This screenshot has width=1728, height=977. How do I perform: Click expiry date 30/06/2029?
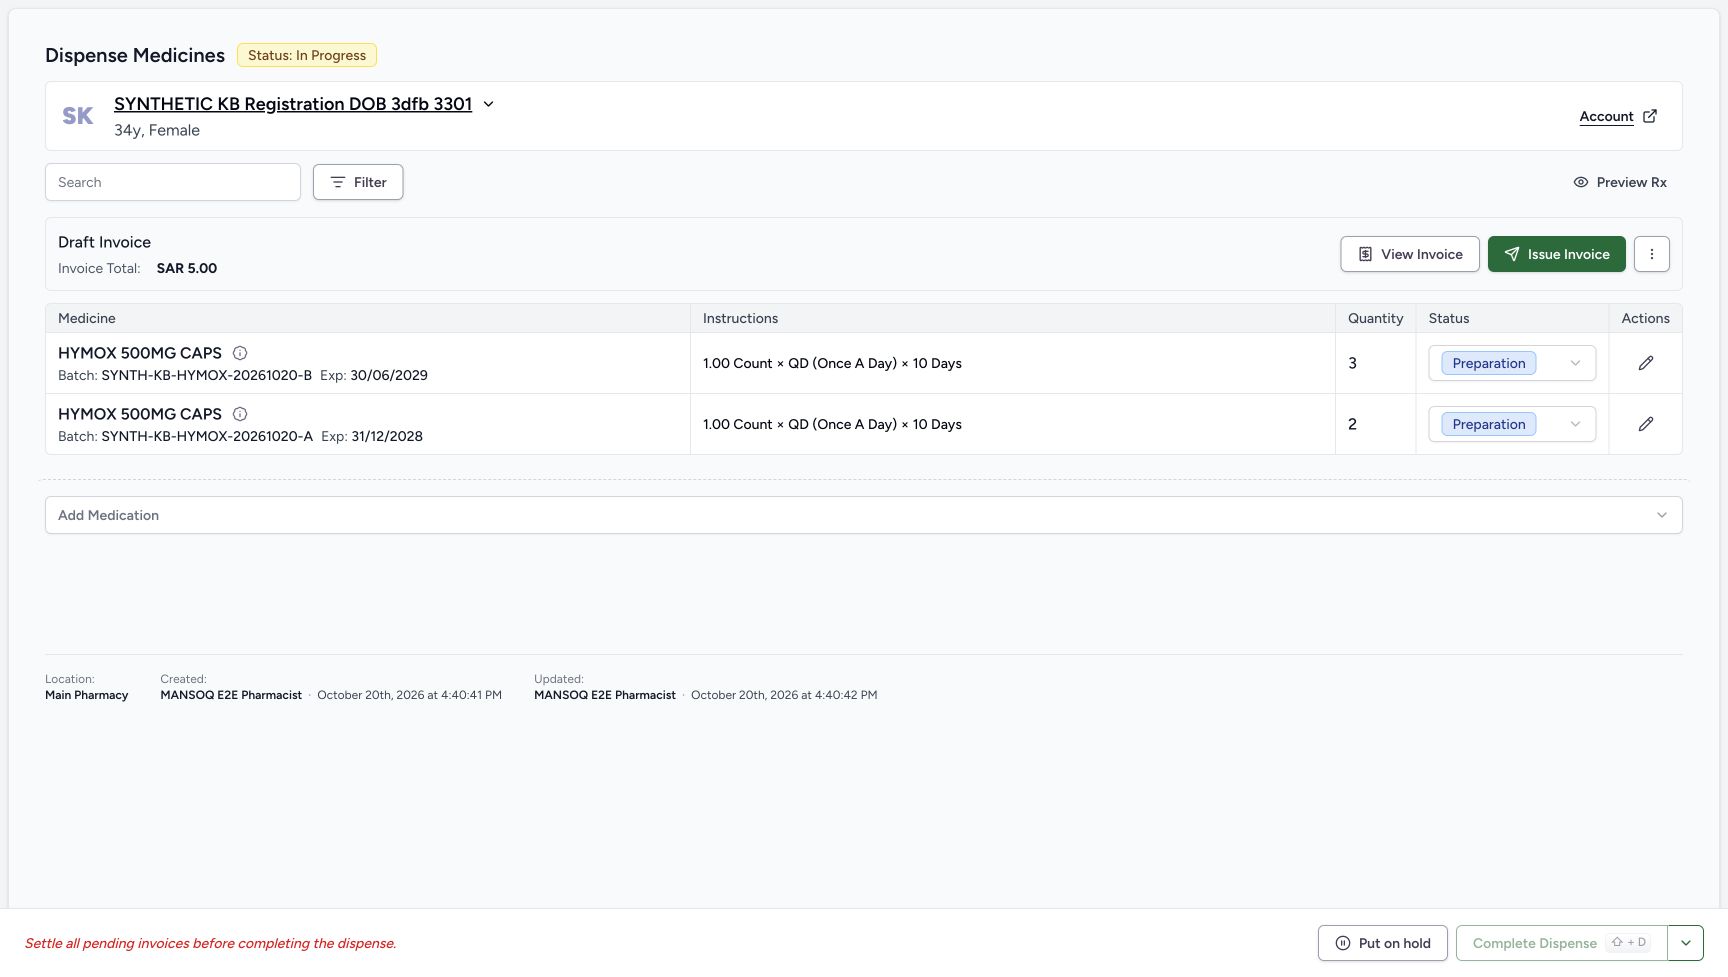coord(389,375)
